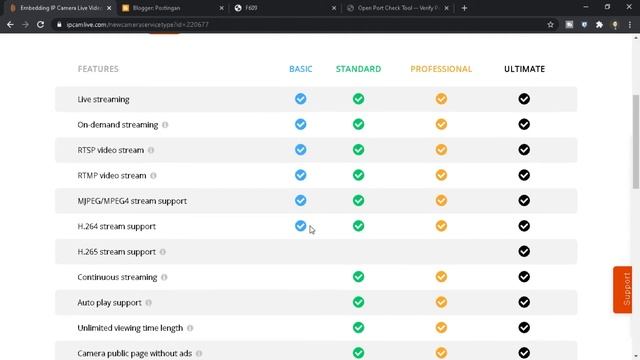This screenshot has height=360, width=640.
Task: Click the browser back arrow
Action: [10, 24]
